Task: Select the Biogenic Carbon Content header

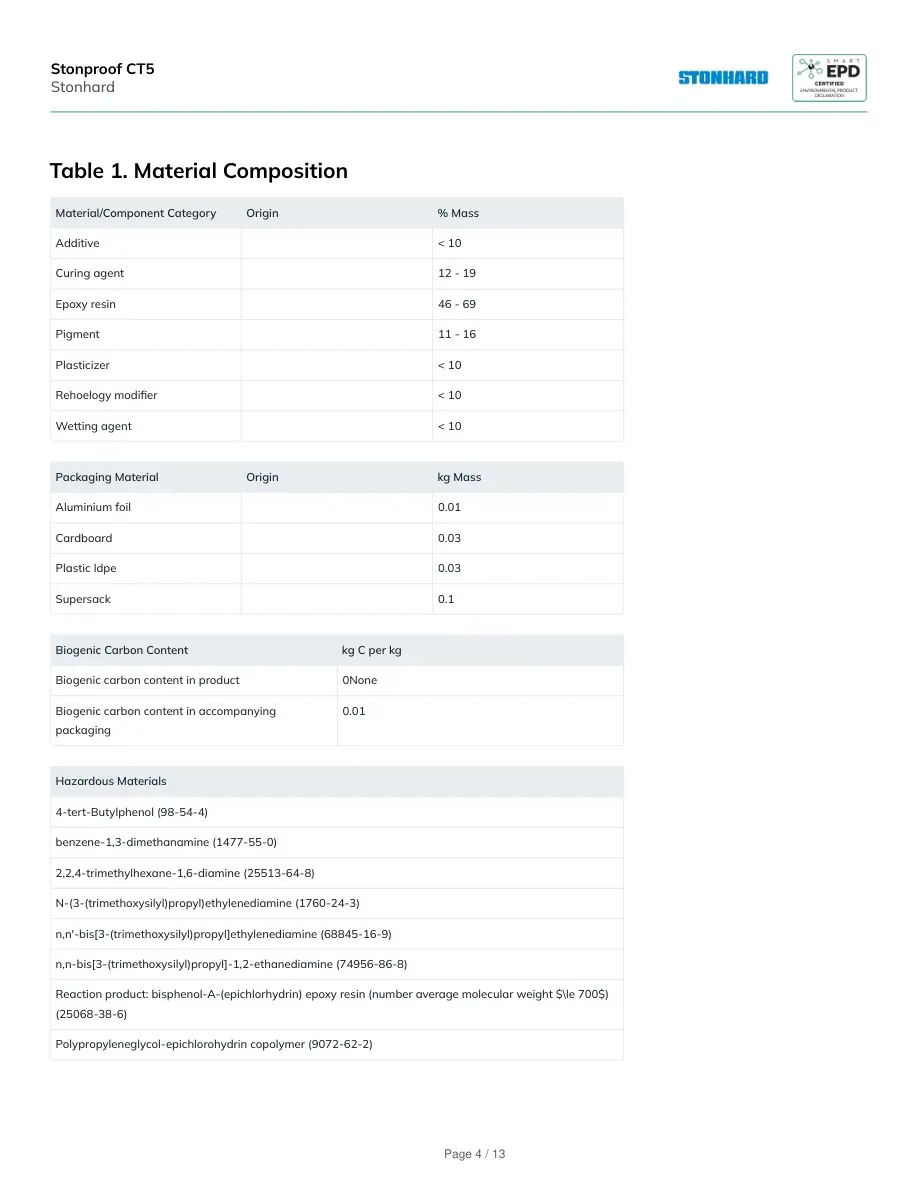Action: coord(121,650)
